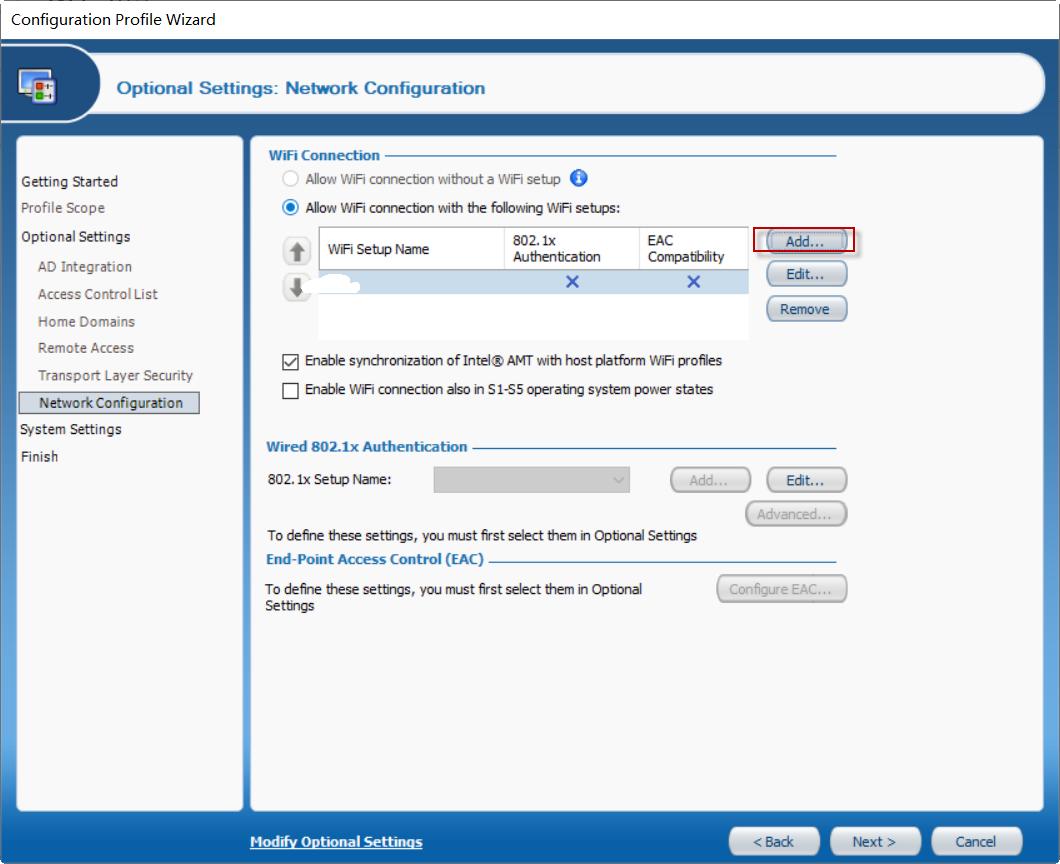Click the move up arrow icon

click(x=297, y=252)
